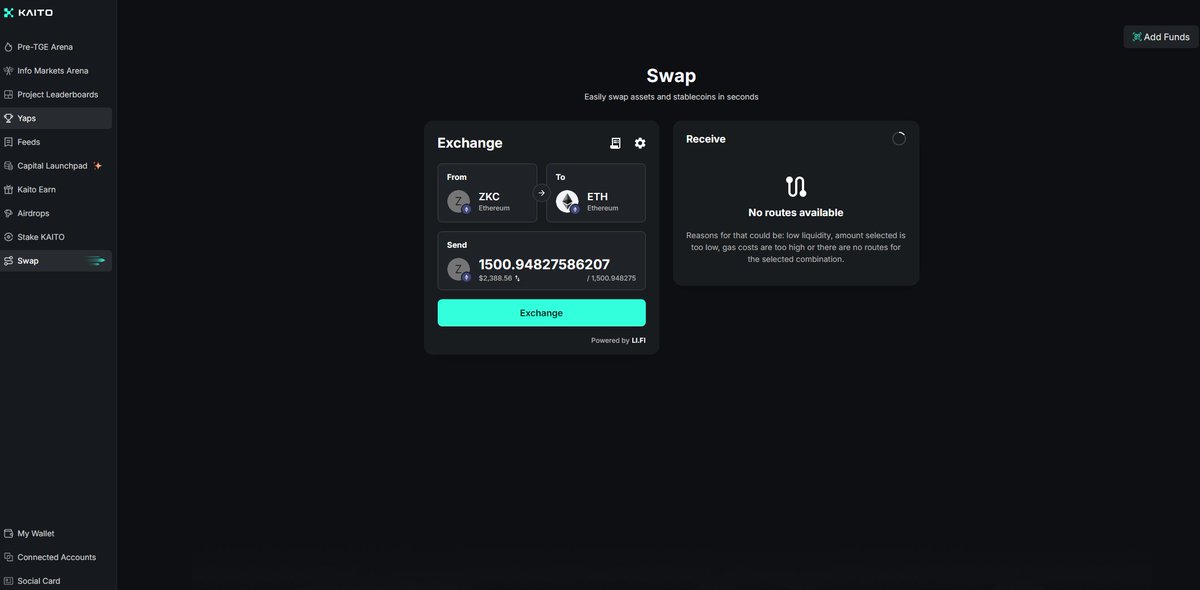Image resolution: width=1200 pixels, height=590 pixels.
Task: Click the Kaito logo
Action: point(28,13)
